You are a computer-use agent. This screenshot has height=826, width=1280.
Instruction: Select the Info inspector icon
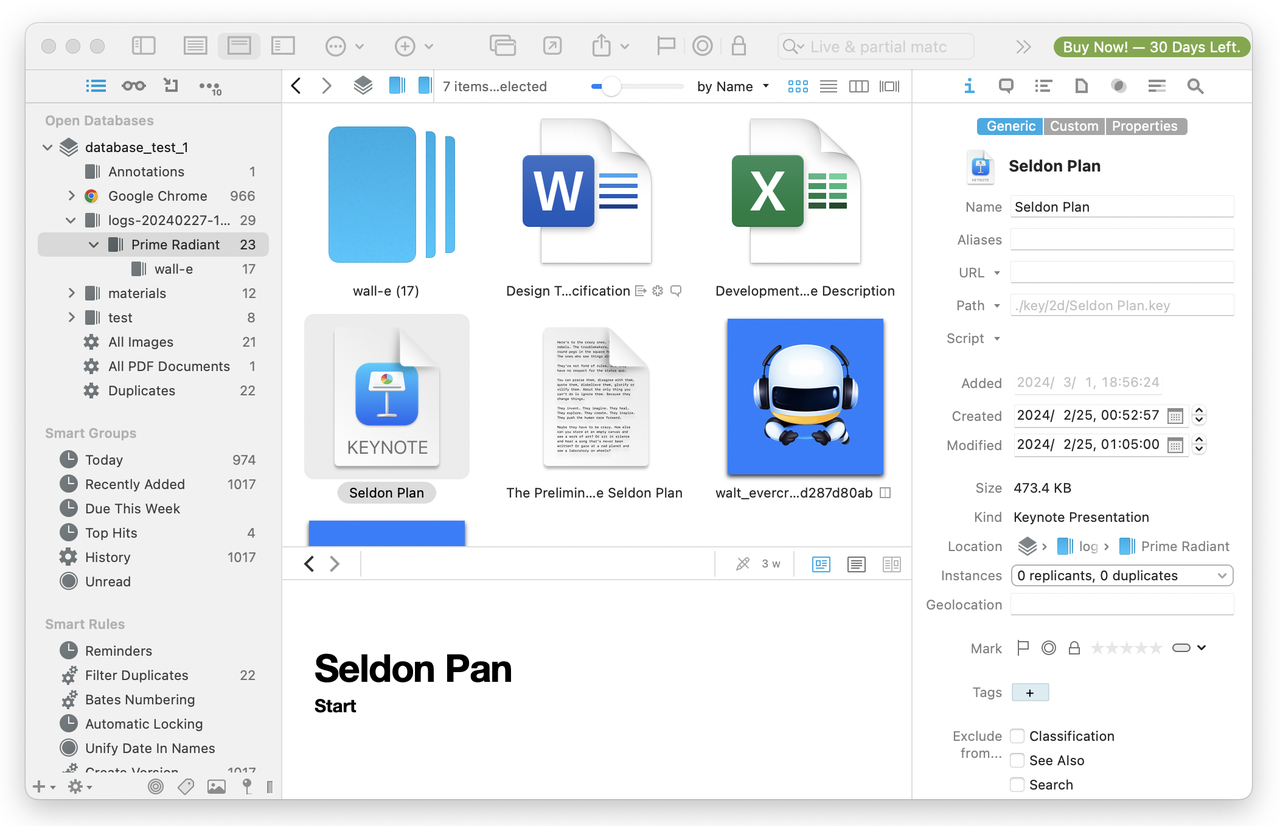coord(968,86)
